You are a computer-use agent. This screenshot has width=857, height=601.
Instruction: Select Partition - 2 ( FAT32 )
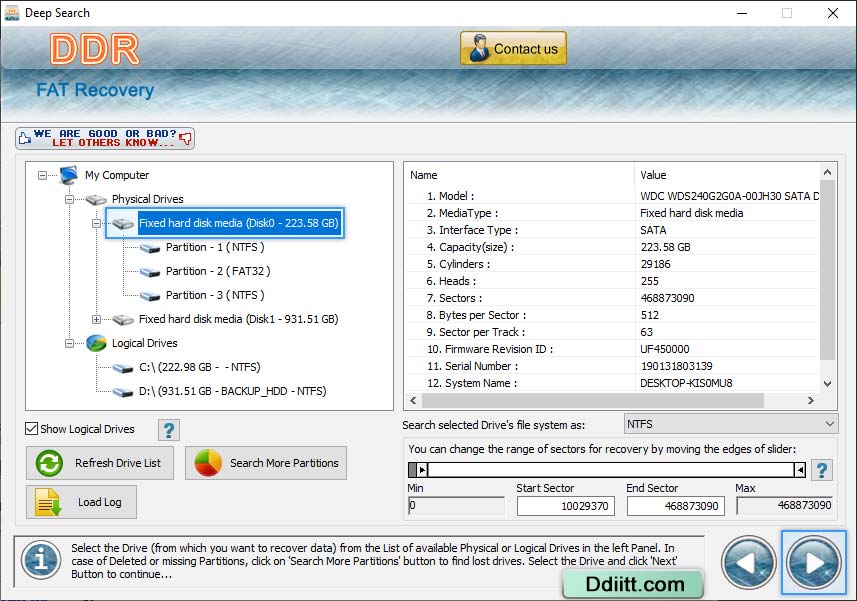[218, 271]
